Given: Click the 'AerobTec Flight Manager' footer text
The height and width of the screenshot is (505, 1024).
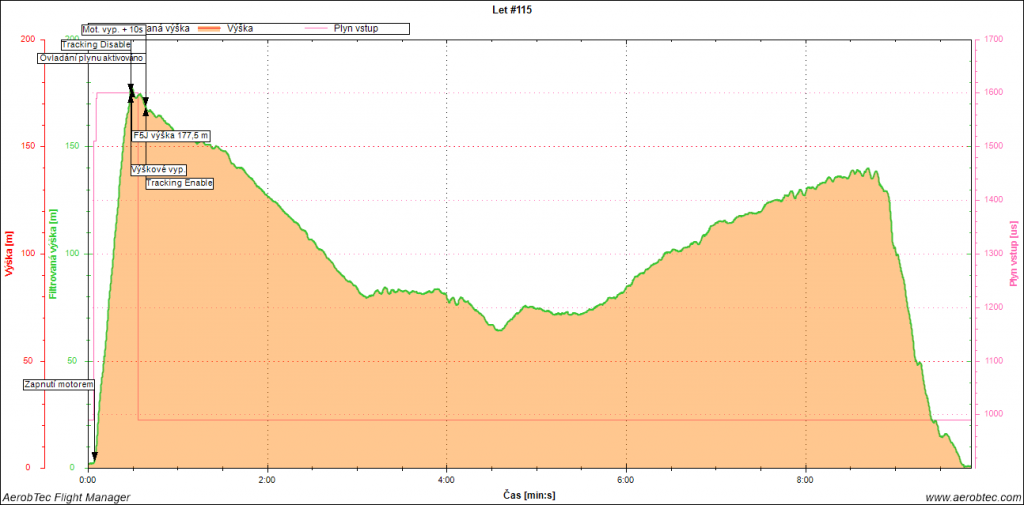Looking at the screenshot, I should (x=66, y=497).
